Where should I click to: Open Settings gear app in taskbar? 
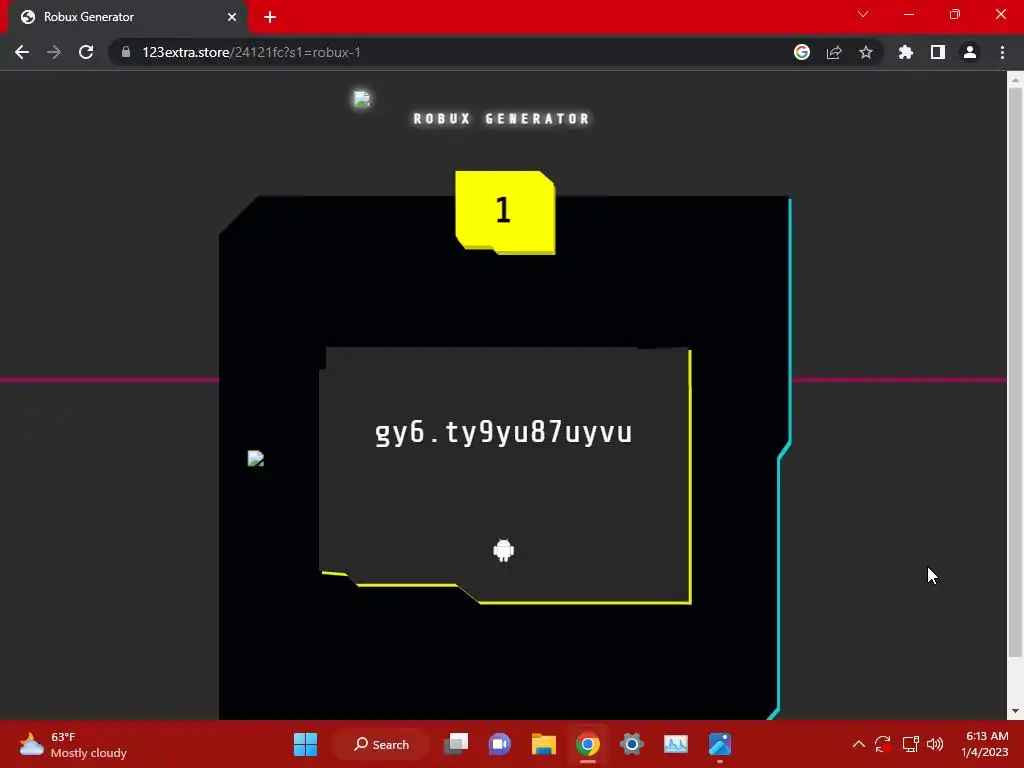coord(632,744)
